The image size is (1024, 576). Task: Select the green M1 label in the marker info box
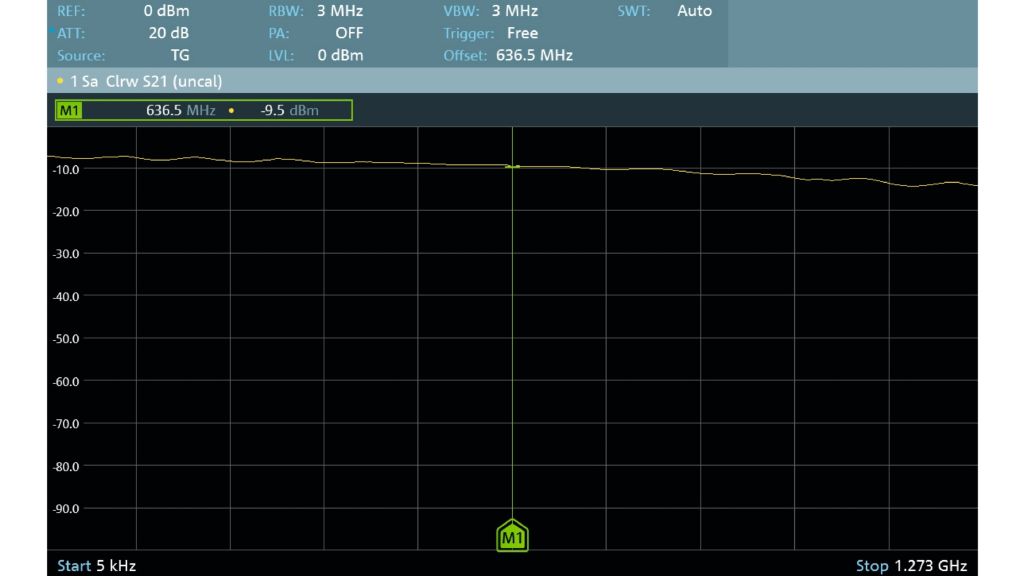click(x=67, y=110)
